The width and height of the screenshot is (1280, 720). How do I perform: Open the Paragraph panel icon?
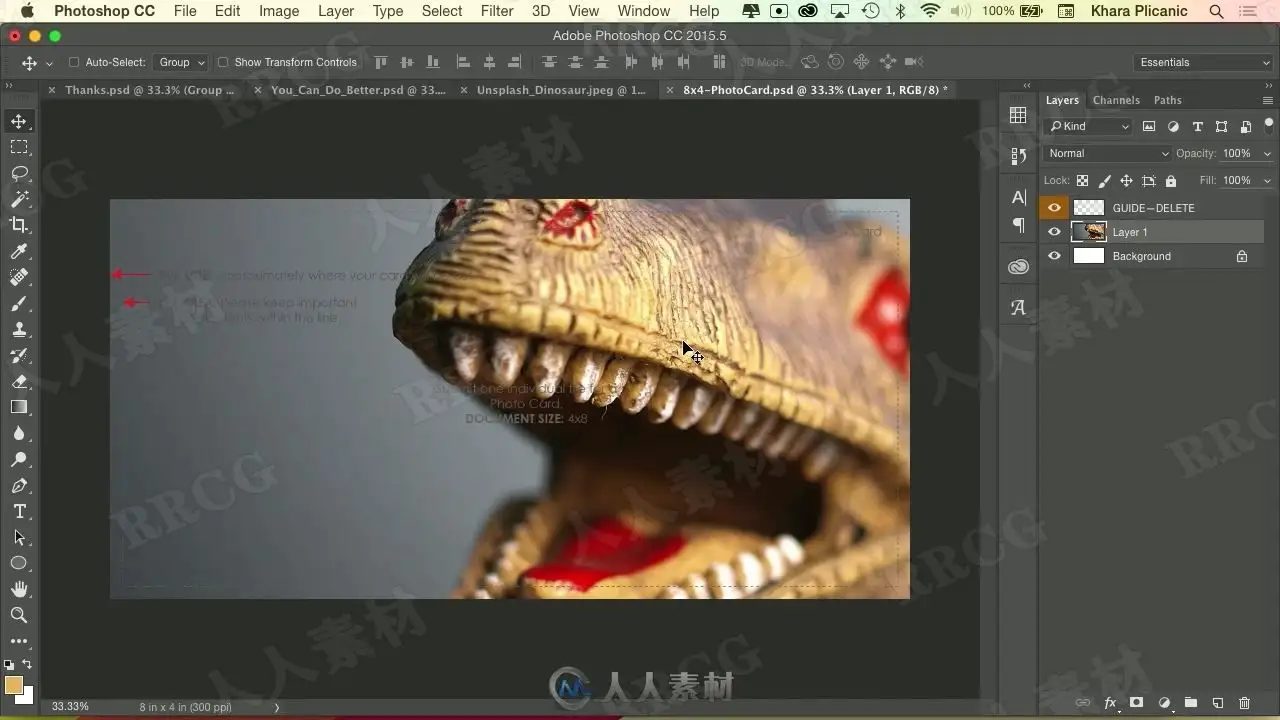1018,225
